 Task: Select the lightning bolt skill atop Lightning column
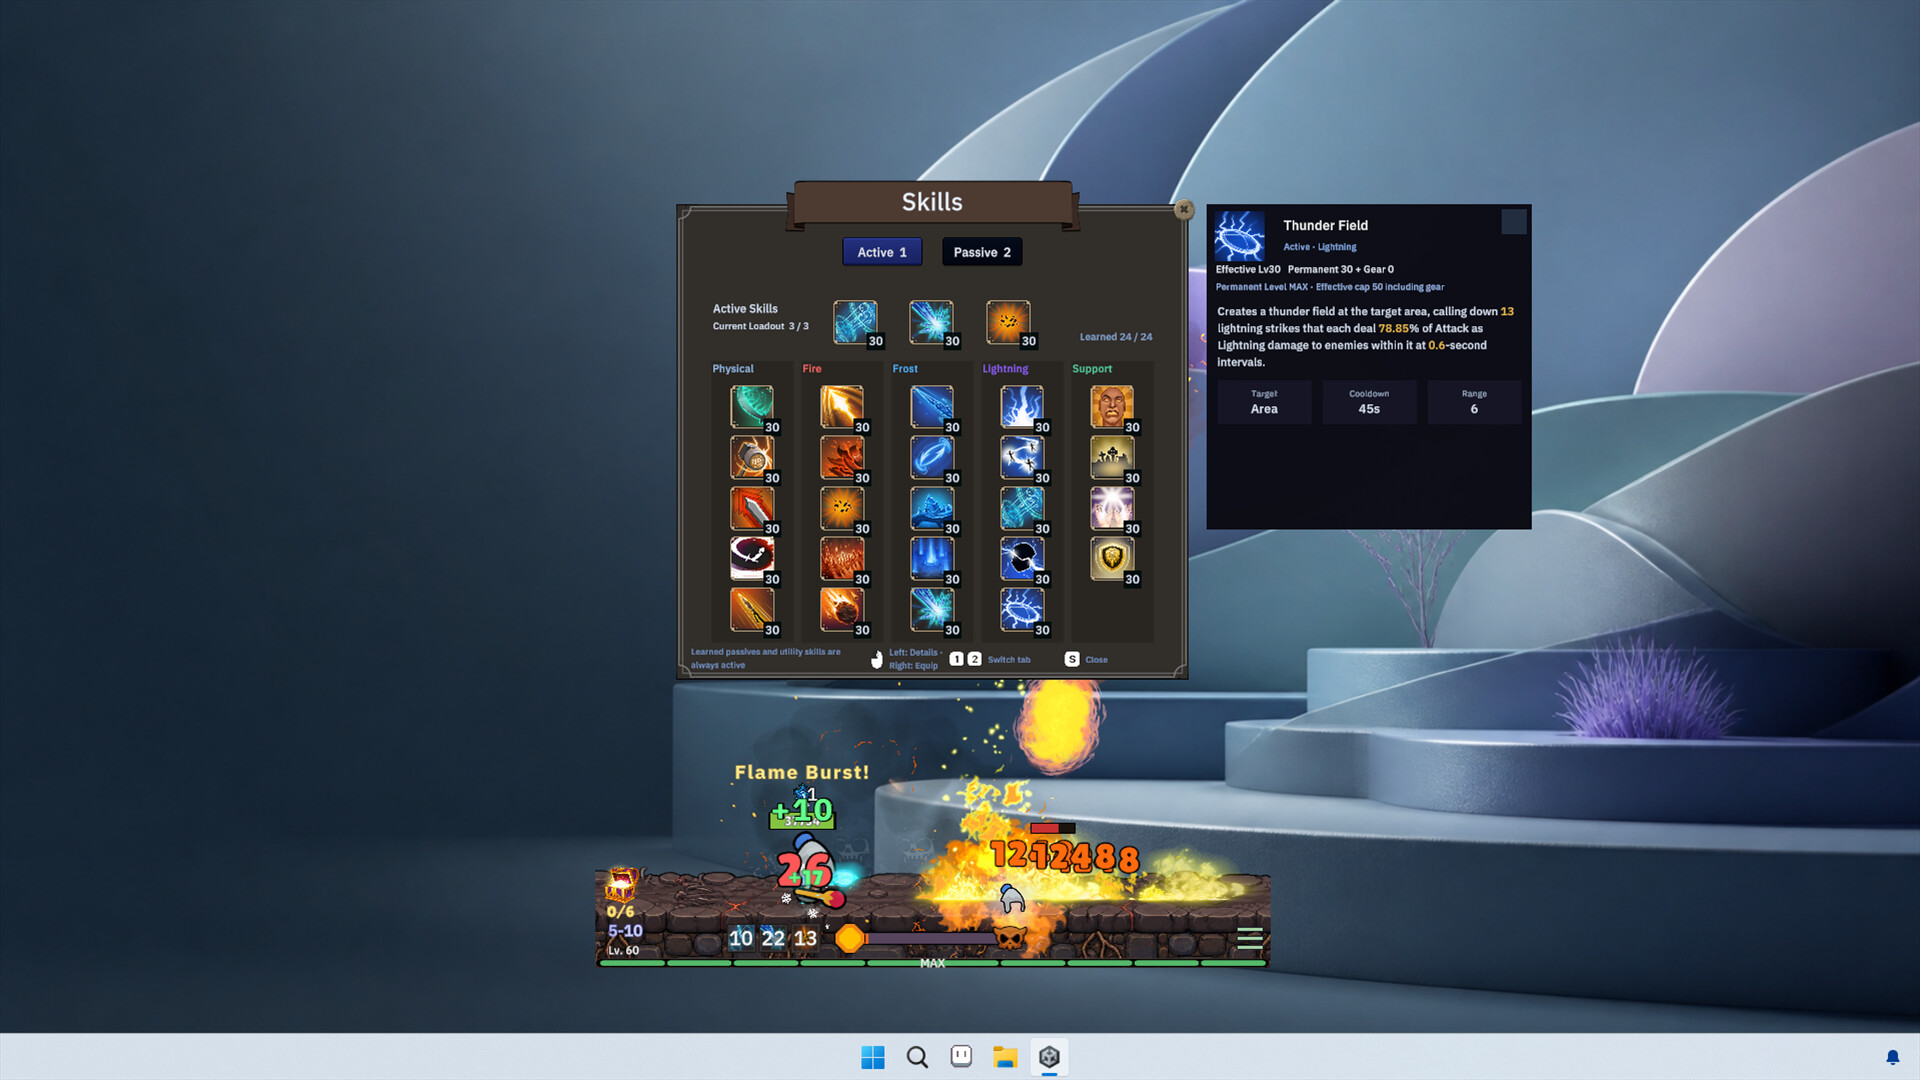[x=1021, y=406]
